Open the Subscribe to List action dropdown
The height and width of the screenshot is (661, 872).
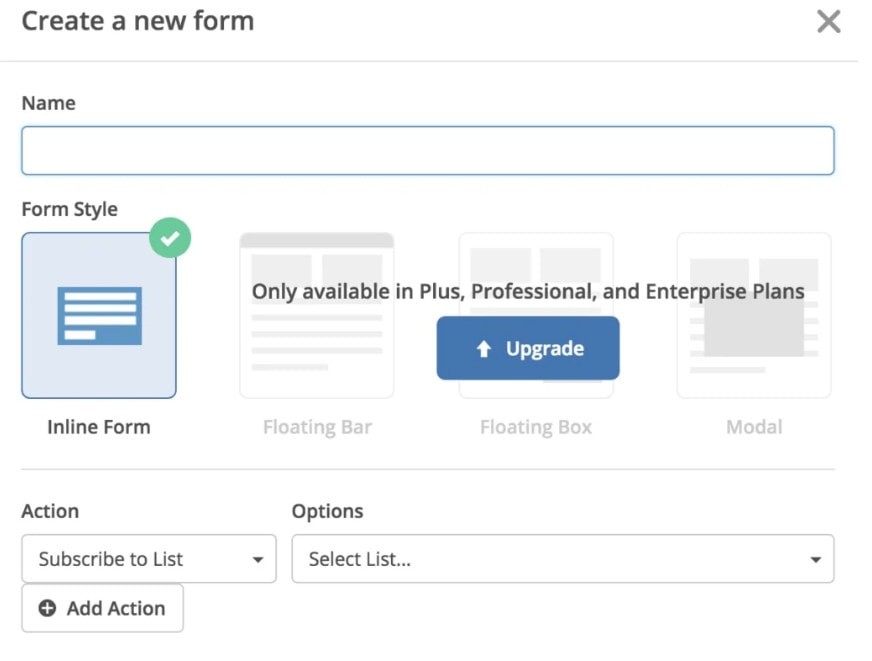[x=148, y=559]
